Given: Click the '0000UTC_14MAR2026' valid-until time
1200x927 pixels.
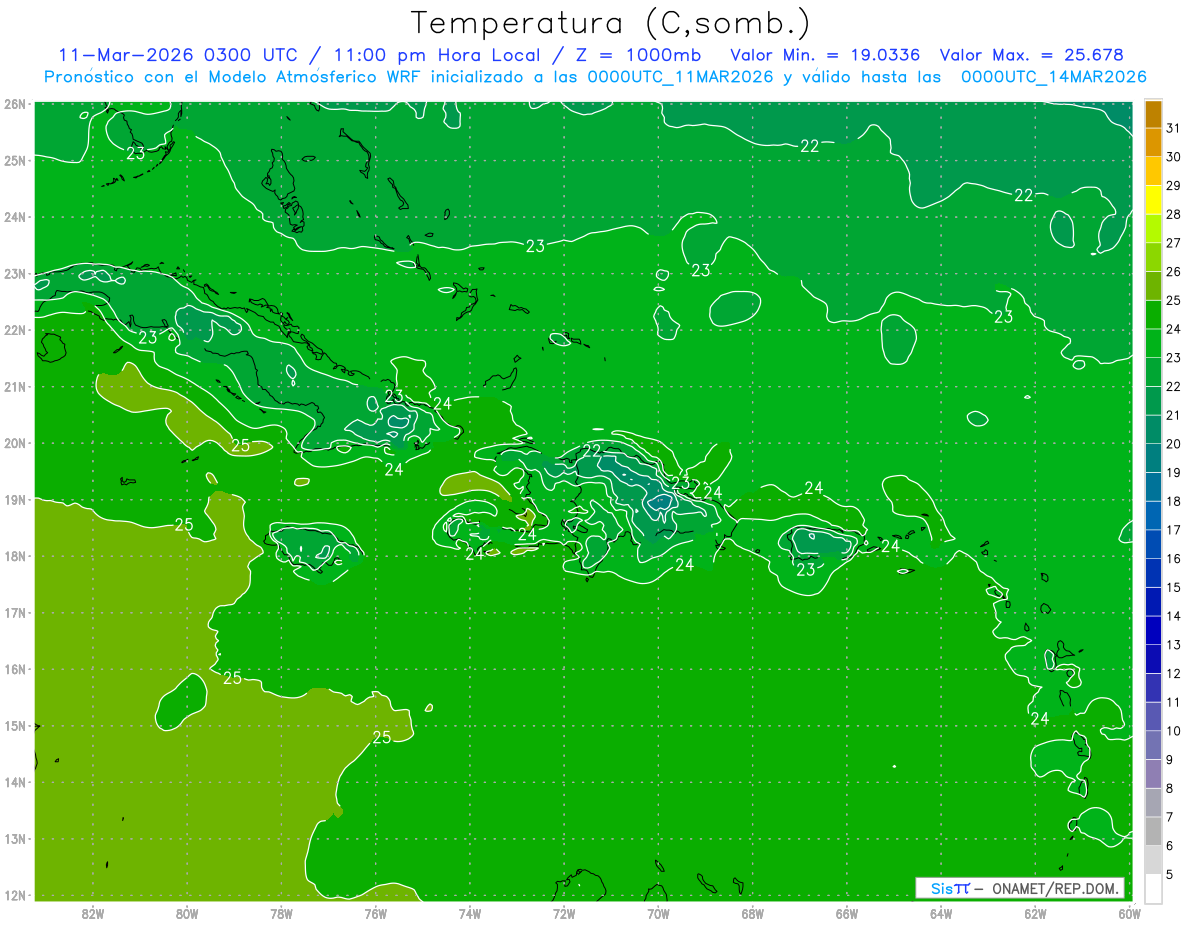Looking at the screenshot, I should pyautogui.click(x=1053, y=77).
